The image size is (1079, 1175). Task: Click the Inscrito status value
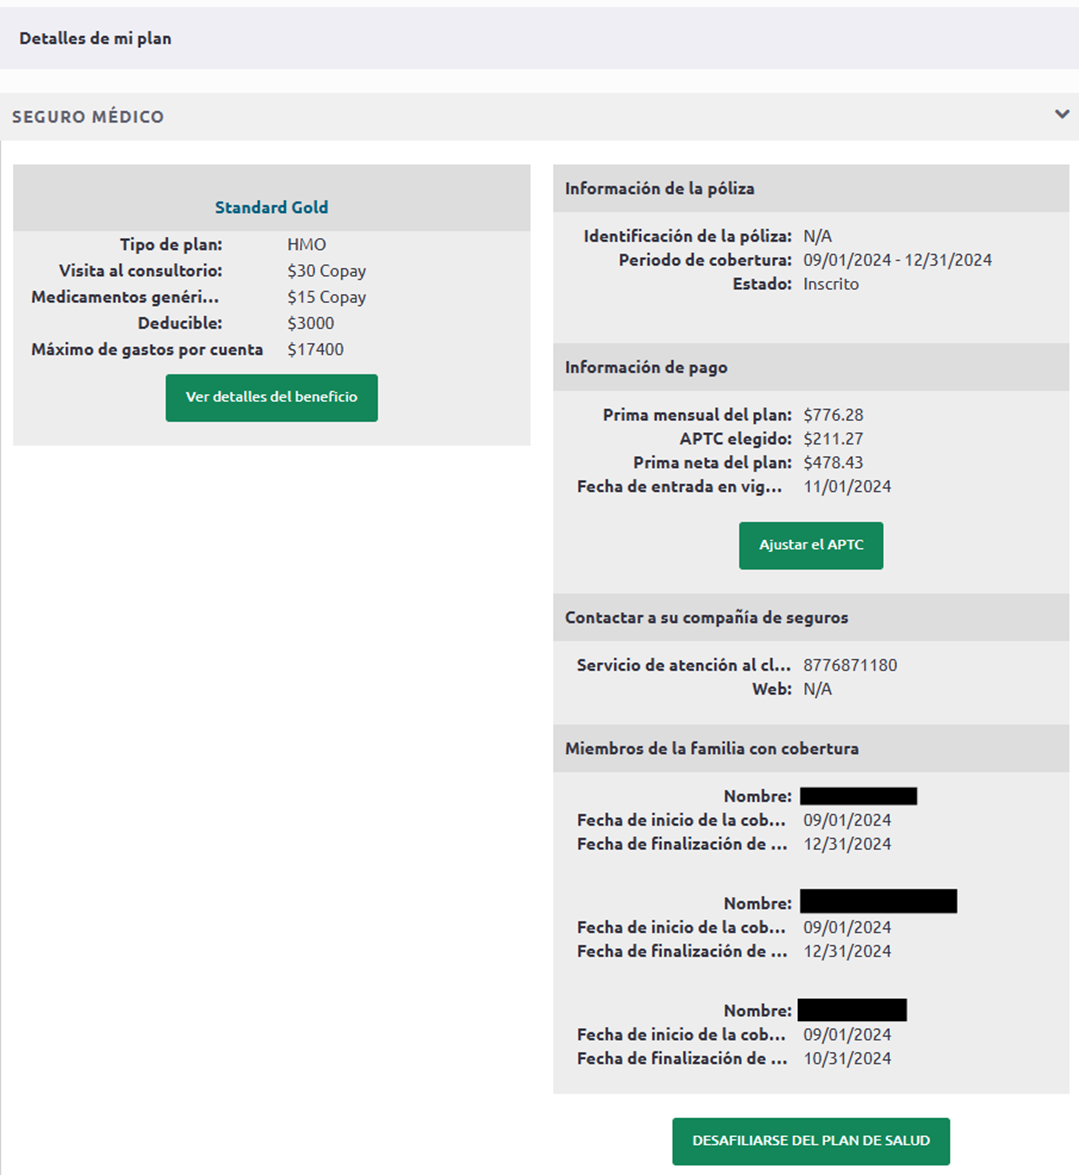pos(830,284)
